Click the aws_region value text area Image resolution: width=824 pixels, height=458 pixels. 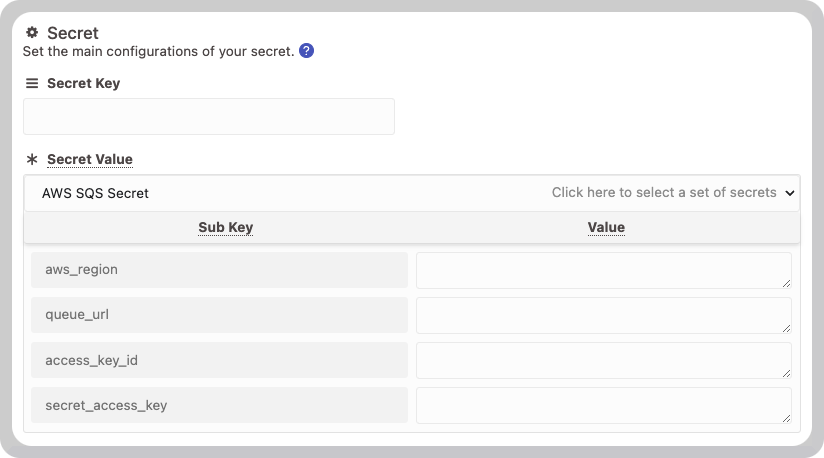(x=604, y=270)
